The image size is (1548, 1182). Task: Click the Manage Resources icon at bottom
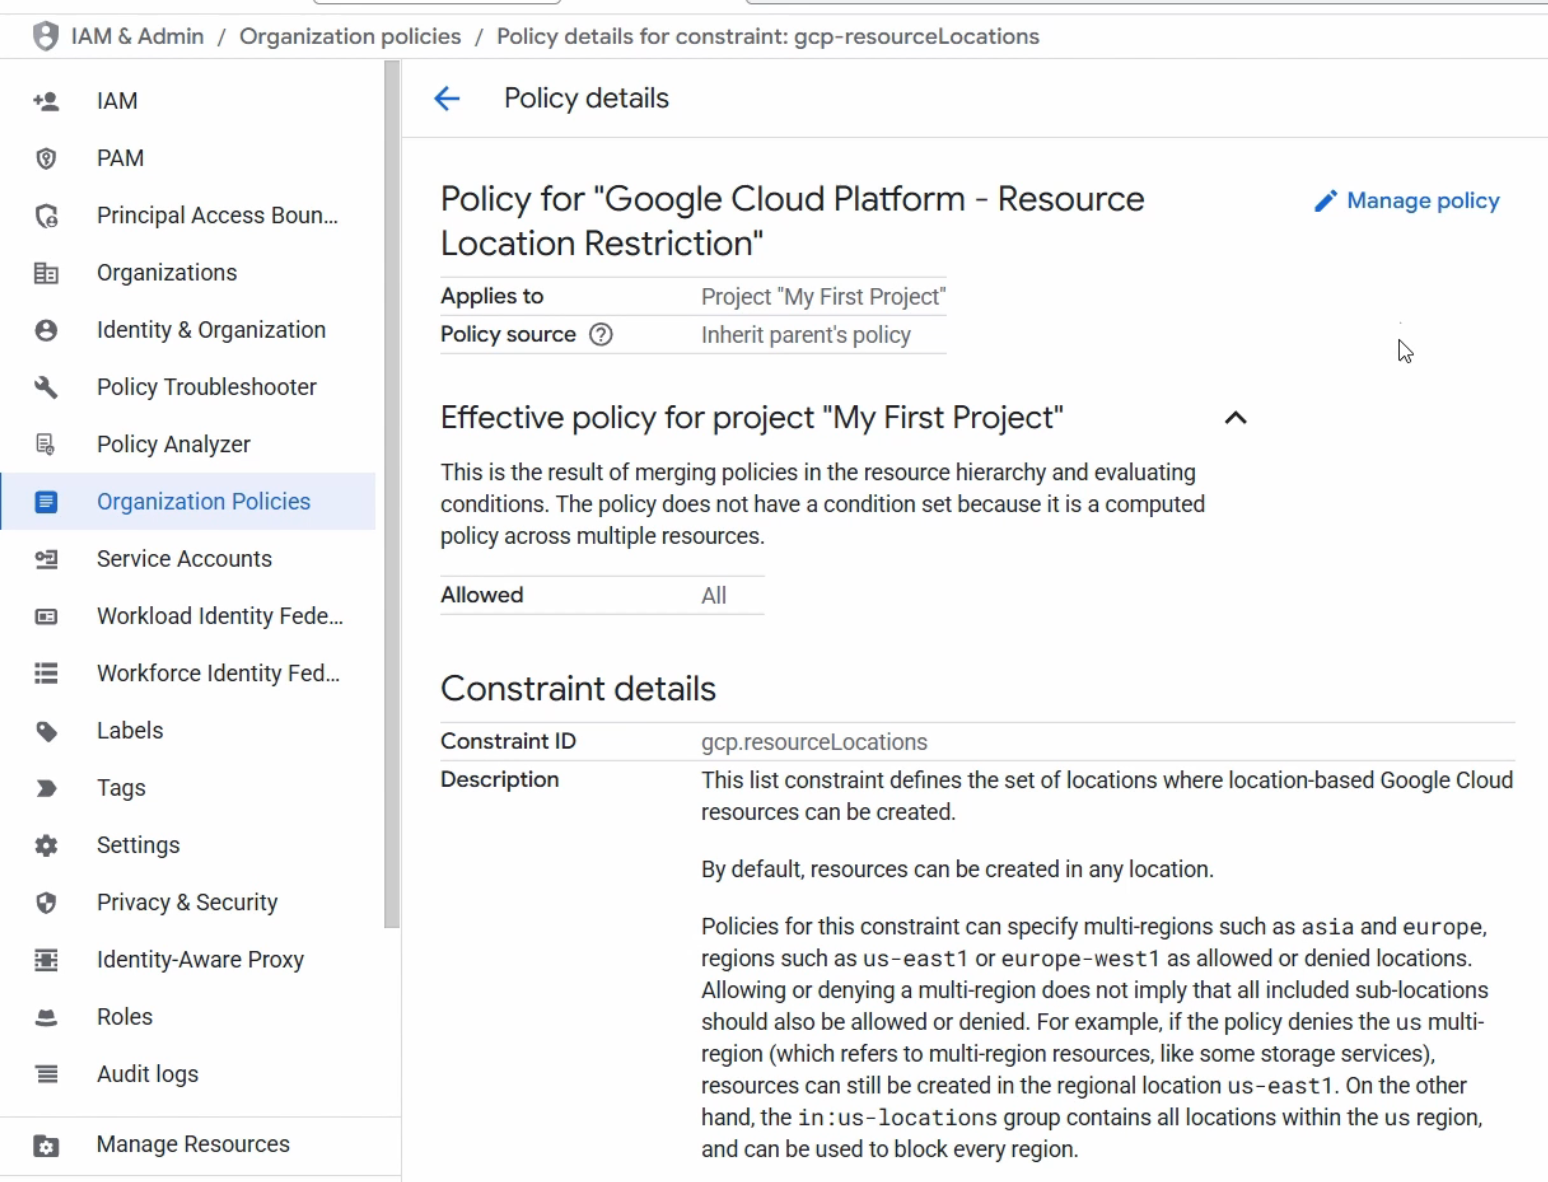46,1145
